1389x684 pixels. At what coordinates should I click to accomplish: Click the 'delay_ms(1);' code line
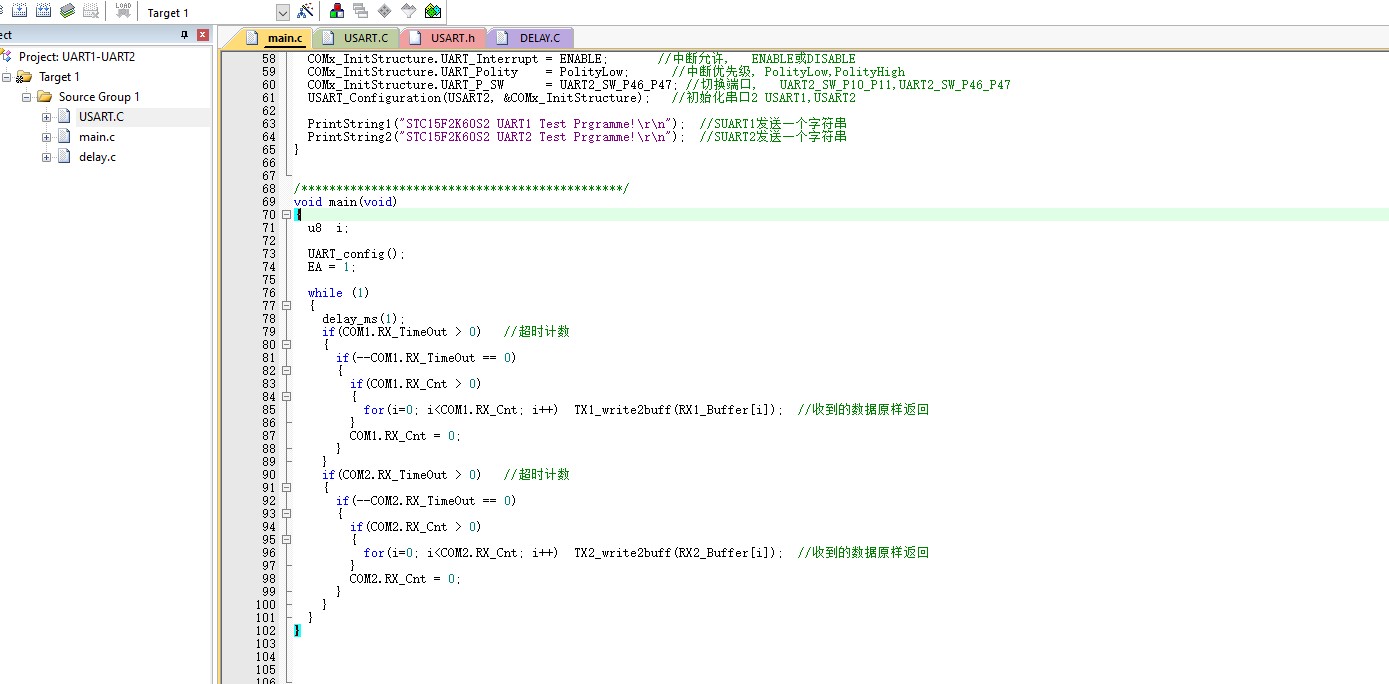(x=363, y=319)
